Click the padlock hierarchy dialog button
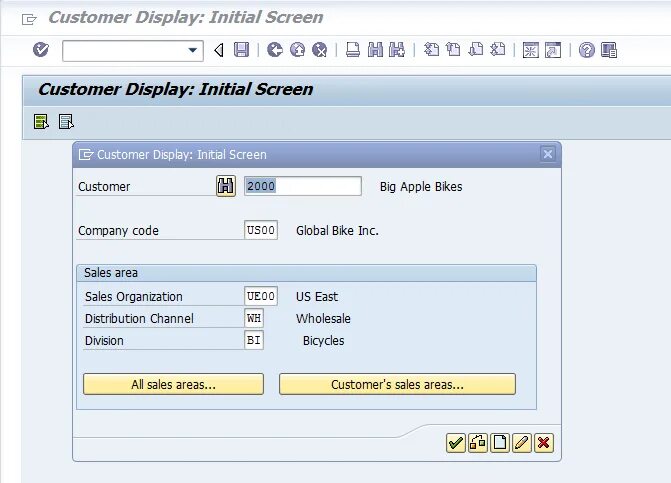The height and width of the screenshot is (483, 671). (478, 443)
